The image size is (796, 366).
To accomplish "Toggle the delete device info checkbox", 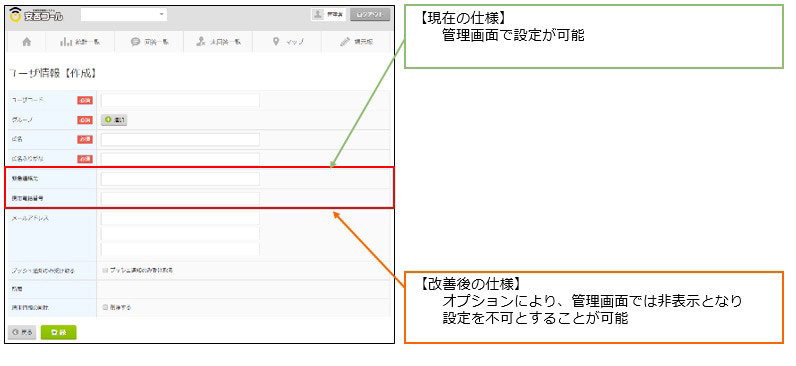I will [x=105, y=307].
